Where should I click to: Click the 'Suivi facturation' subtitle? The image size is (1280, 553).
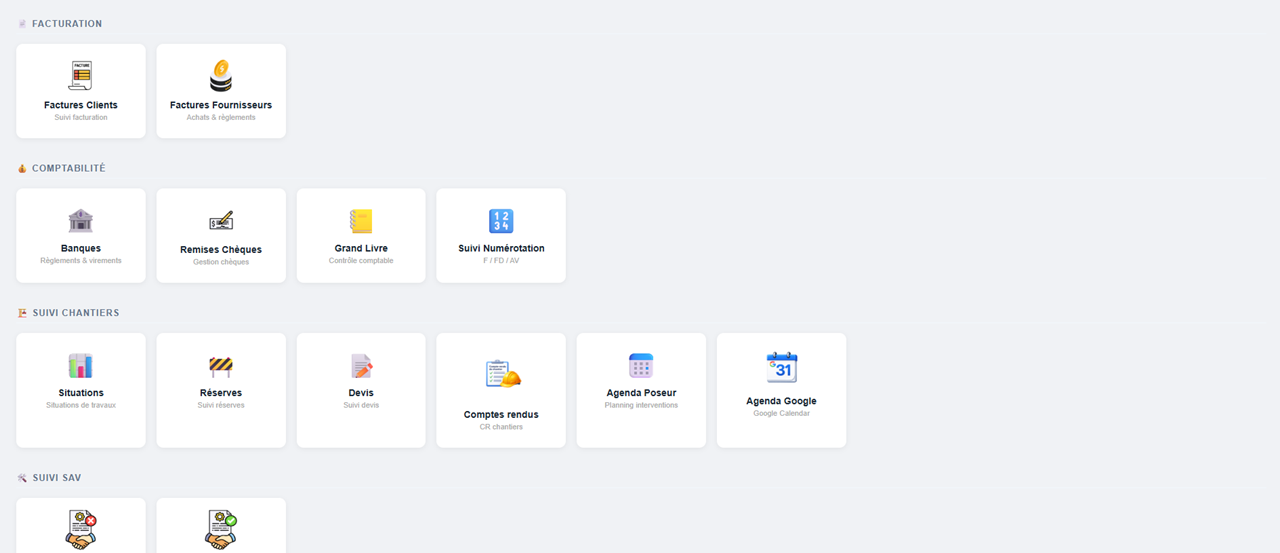point(81,117)
